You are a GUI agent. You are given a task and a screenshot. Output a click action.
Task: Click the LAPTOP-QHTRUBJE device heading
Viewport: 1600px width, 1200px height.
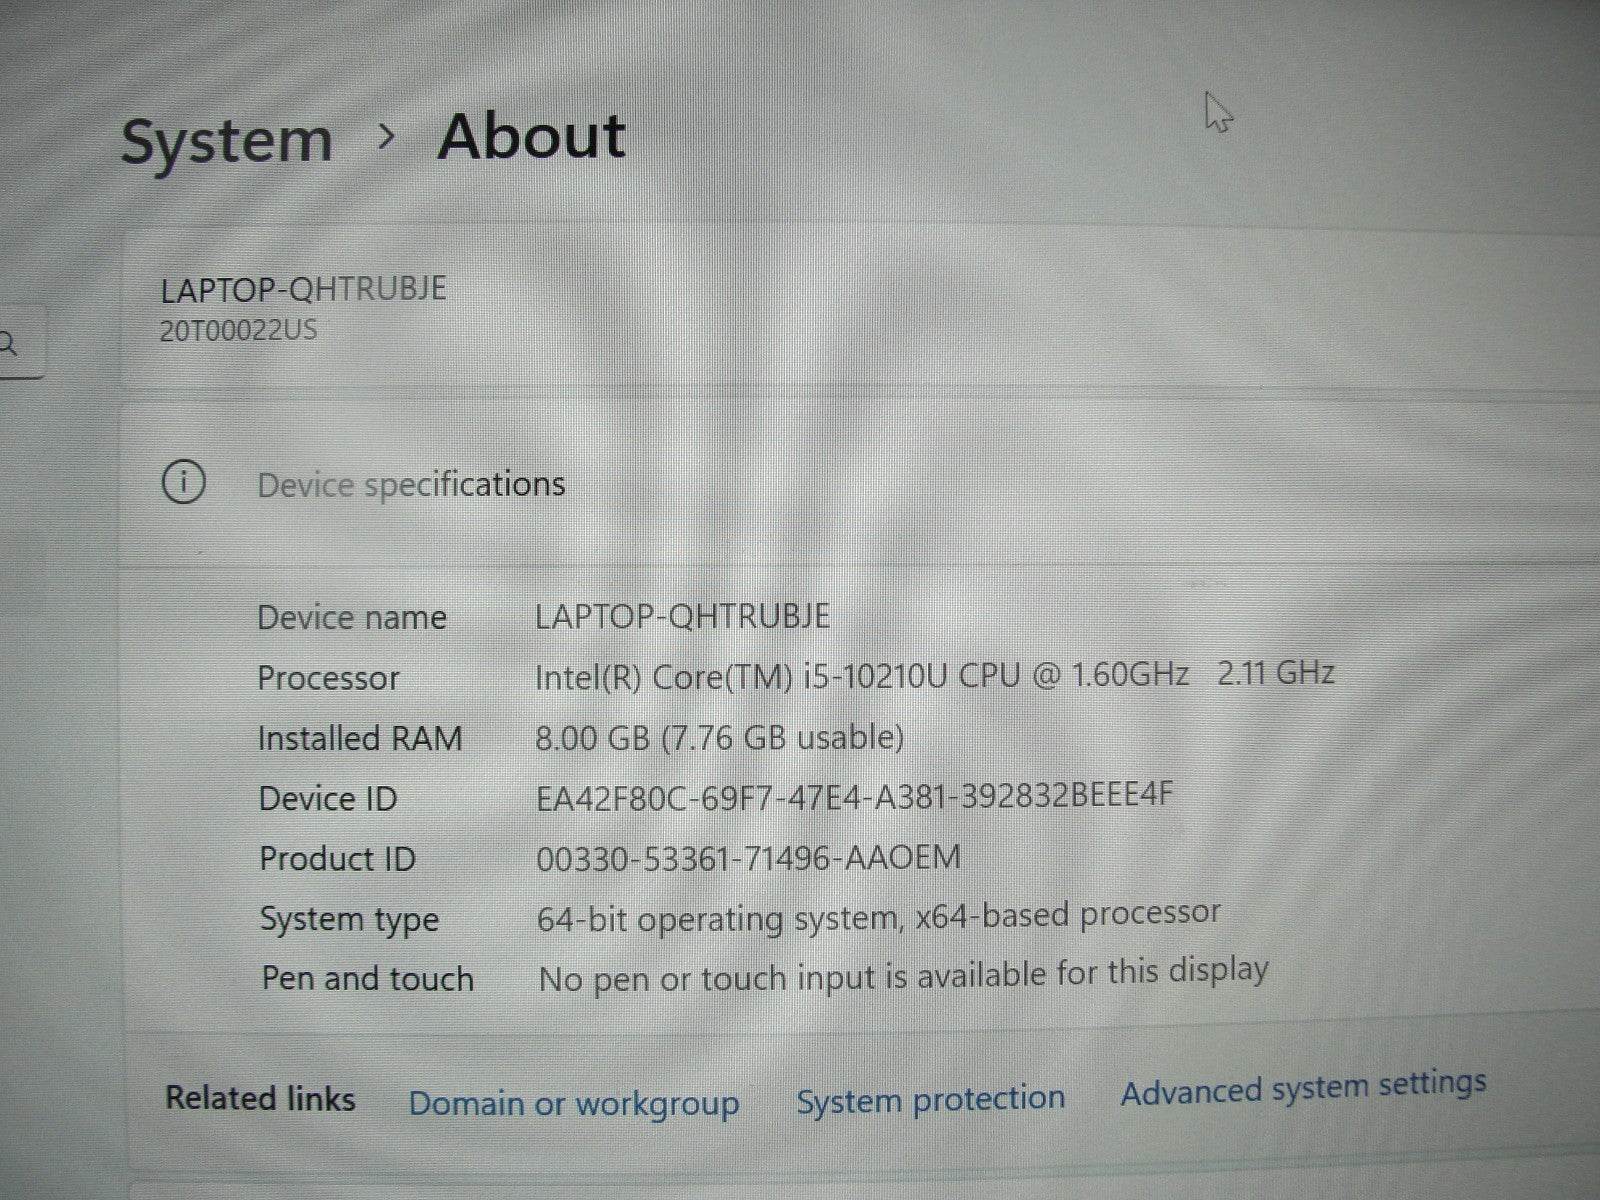pos(305,288)
